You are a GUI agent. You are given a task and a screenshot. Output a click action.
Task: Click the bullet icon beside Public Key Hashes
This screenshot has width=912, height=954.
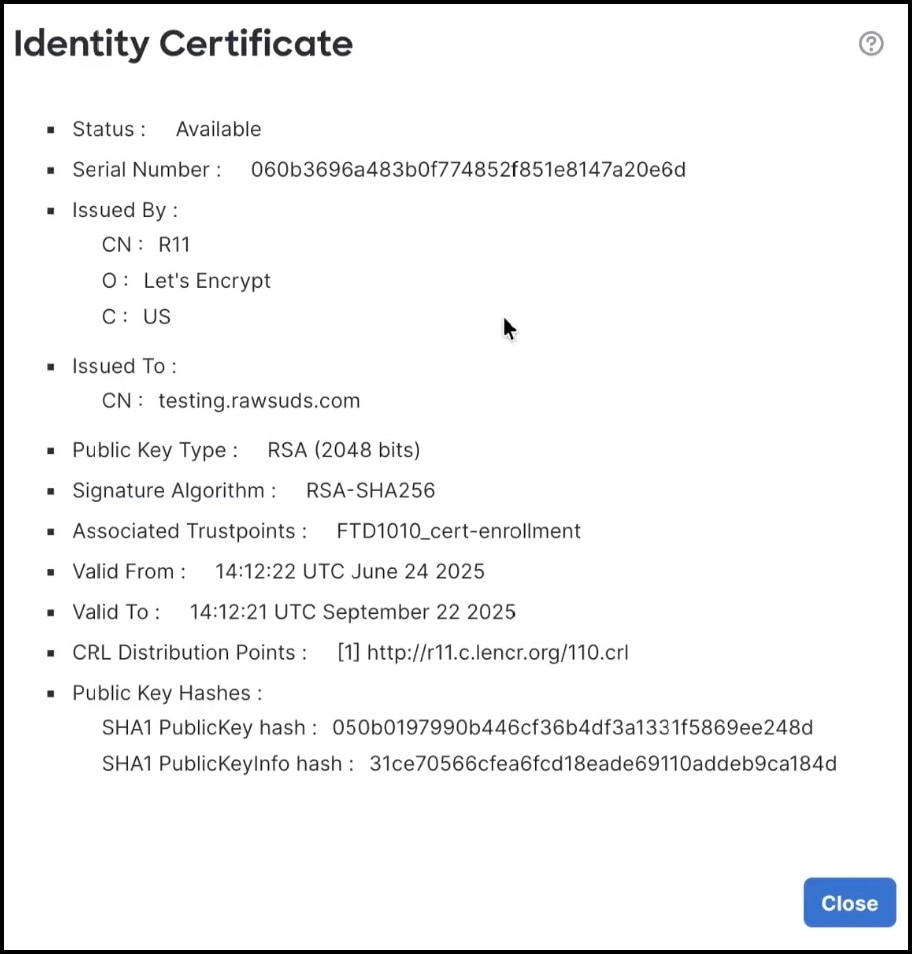tap(52, 693)
